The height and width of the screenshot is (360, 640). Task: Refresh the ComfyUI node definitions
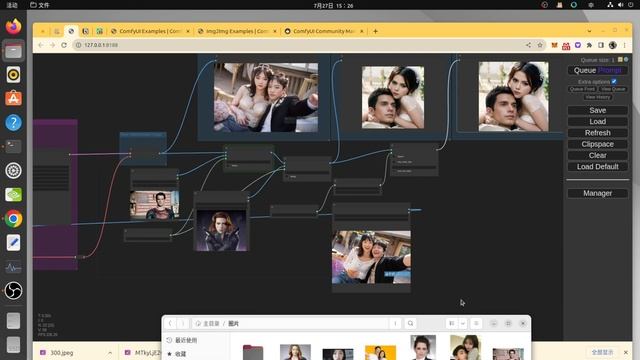(598, 133)
